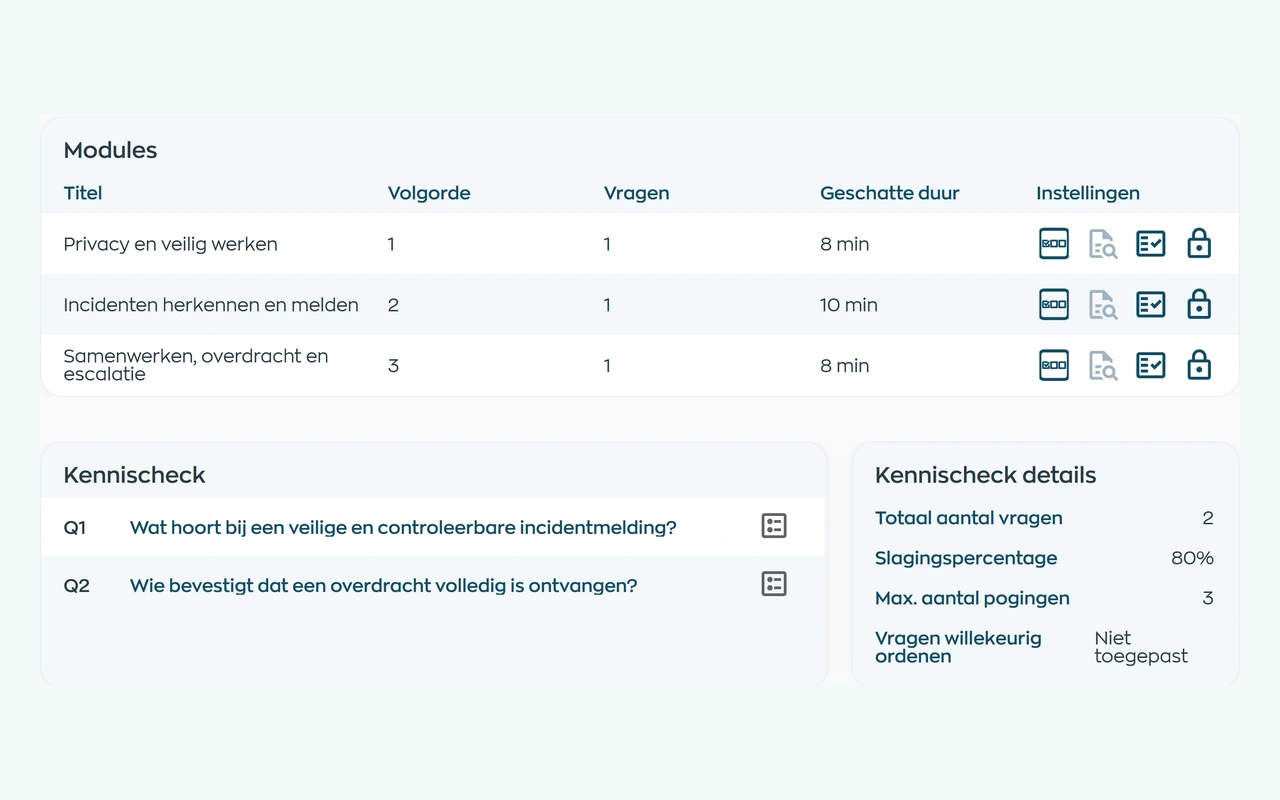Click the checklist icon for Samenwerken, overdracht en escalatie
Viewport: 1280px width, 800px height.
(x=1151, y=366)
